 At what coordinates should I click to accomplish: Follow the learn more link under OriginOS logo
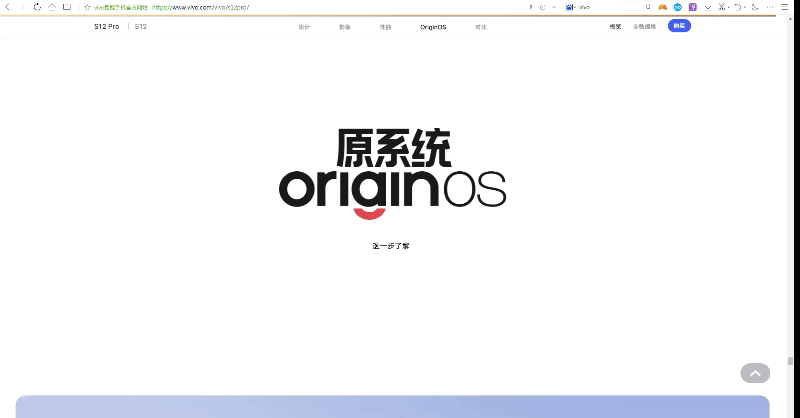(391, 246)
